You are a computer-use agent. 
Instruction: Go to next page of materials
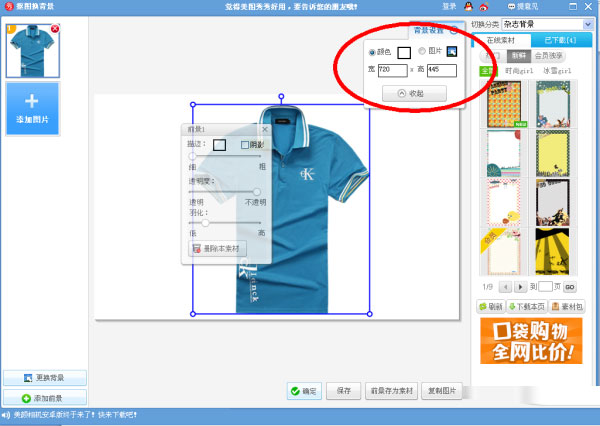click(518, 286)
